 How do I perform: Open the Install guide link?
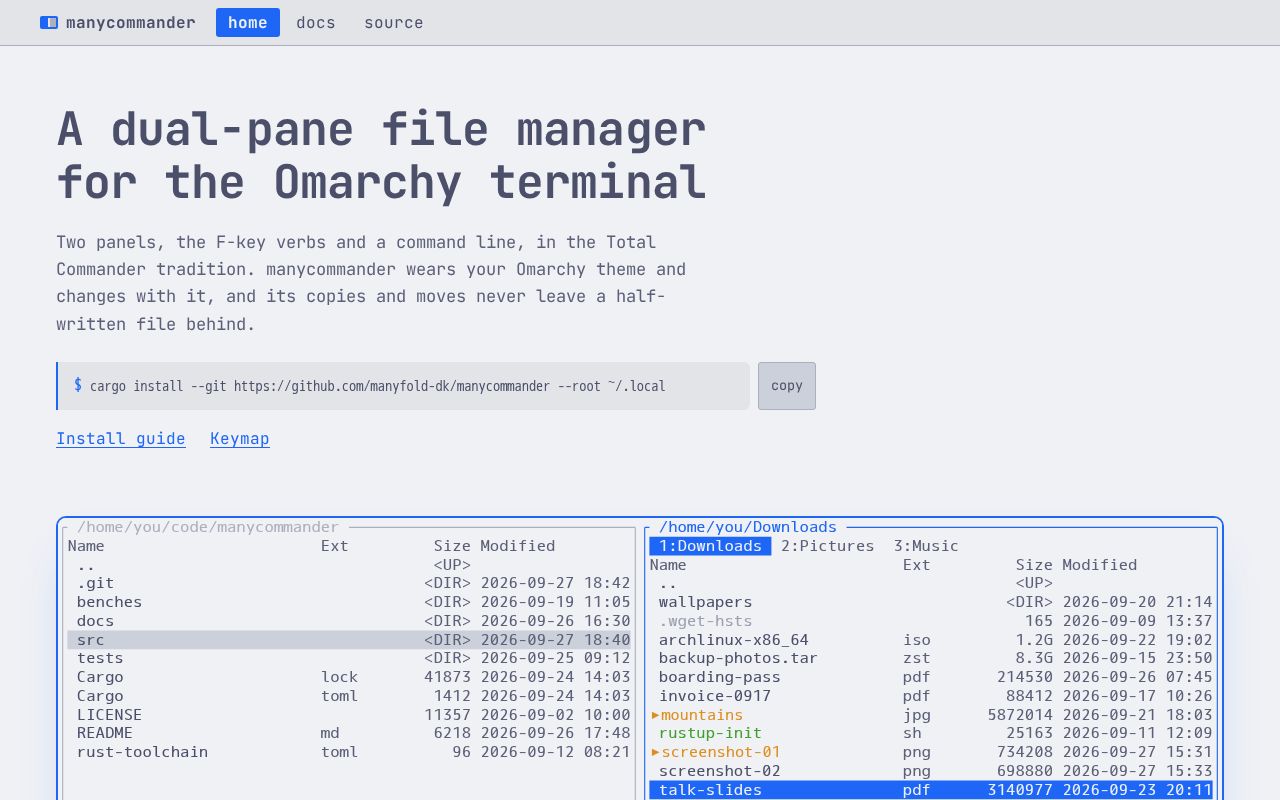tap(121, 439)
